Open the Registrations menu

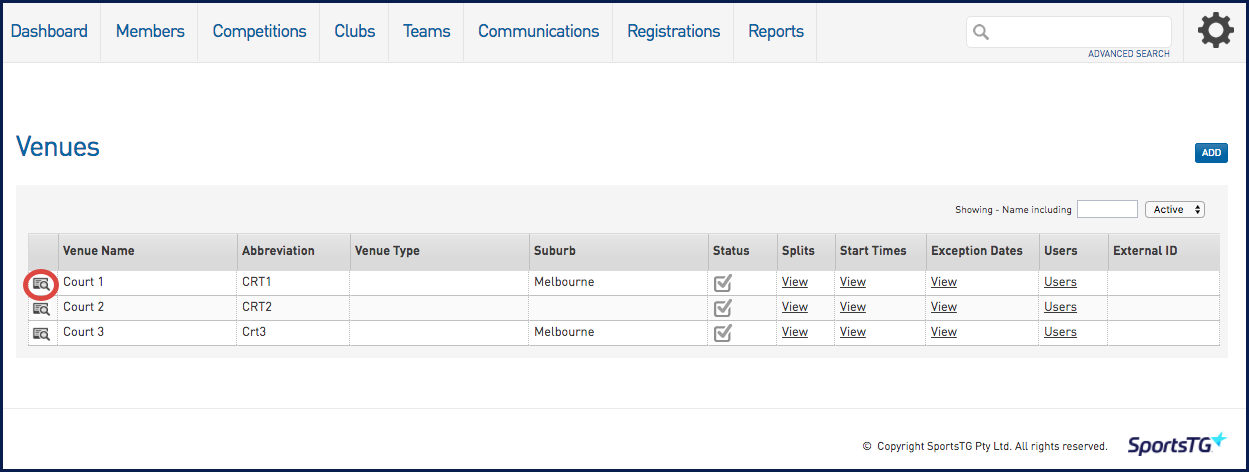673,31
